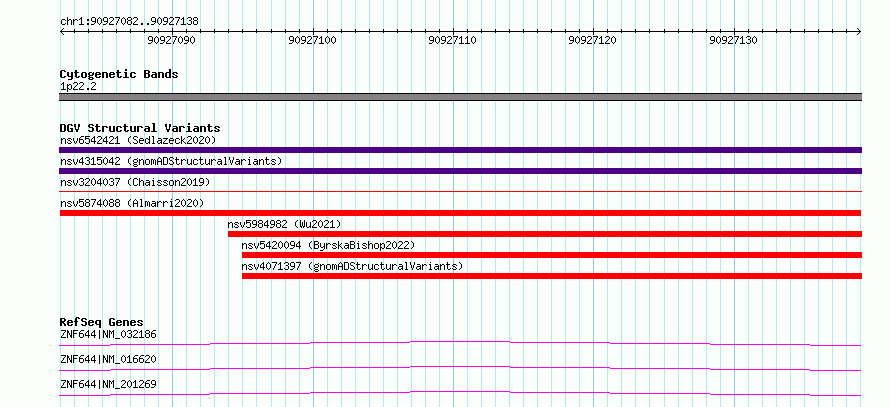Select the magenta line under ZNF644|NM_201269

click(460, 393)
